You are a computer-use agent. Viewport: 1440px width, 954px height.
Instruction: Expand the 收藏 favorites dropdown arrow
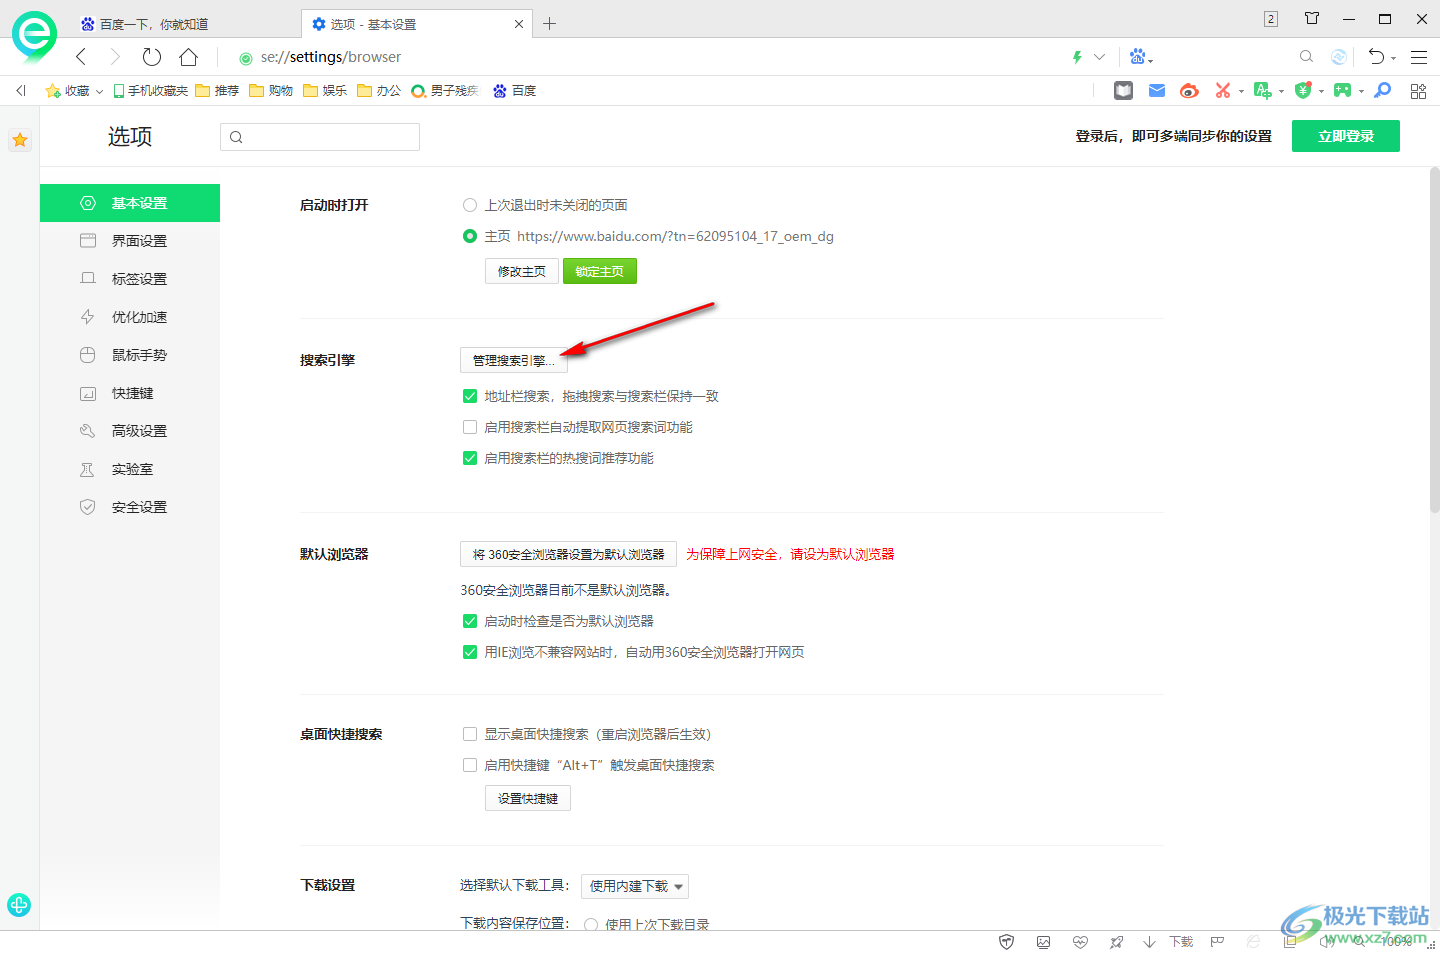[99, 91]
